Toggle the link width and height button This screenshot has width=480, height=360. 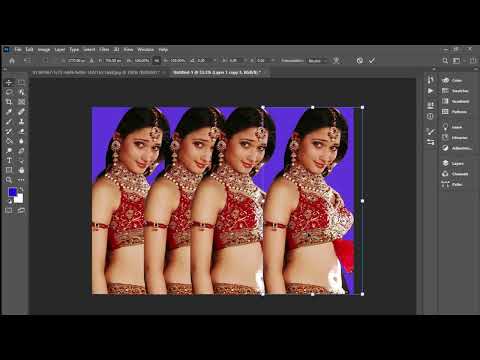157,61
